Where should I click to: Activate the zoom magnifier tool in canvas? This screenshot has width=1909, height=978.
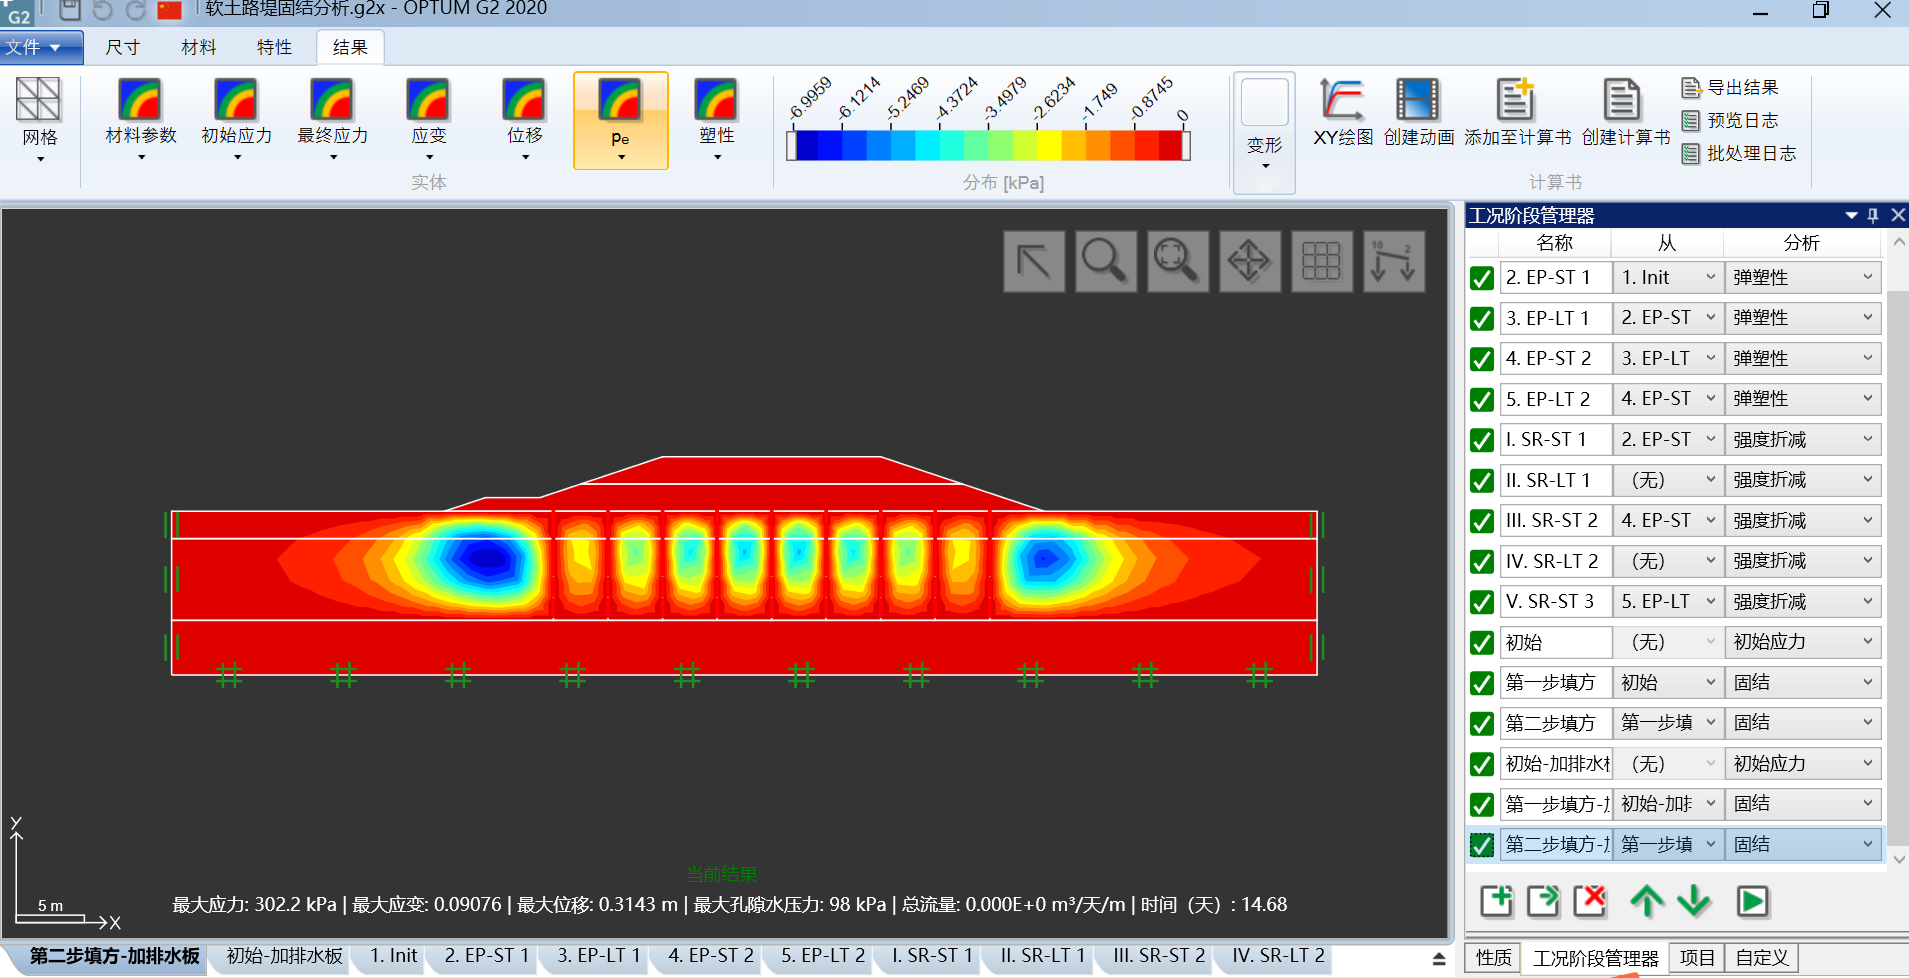pos(1105,262)
